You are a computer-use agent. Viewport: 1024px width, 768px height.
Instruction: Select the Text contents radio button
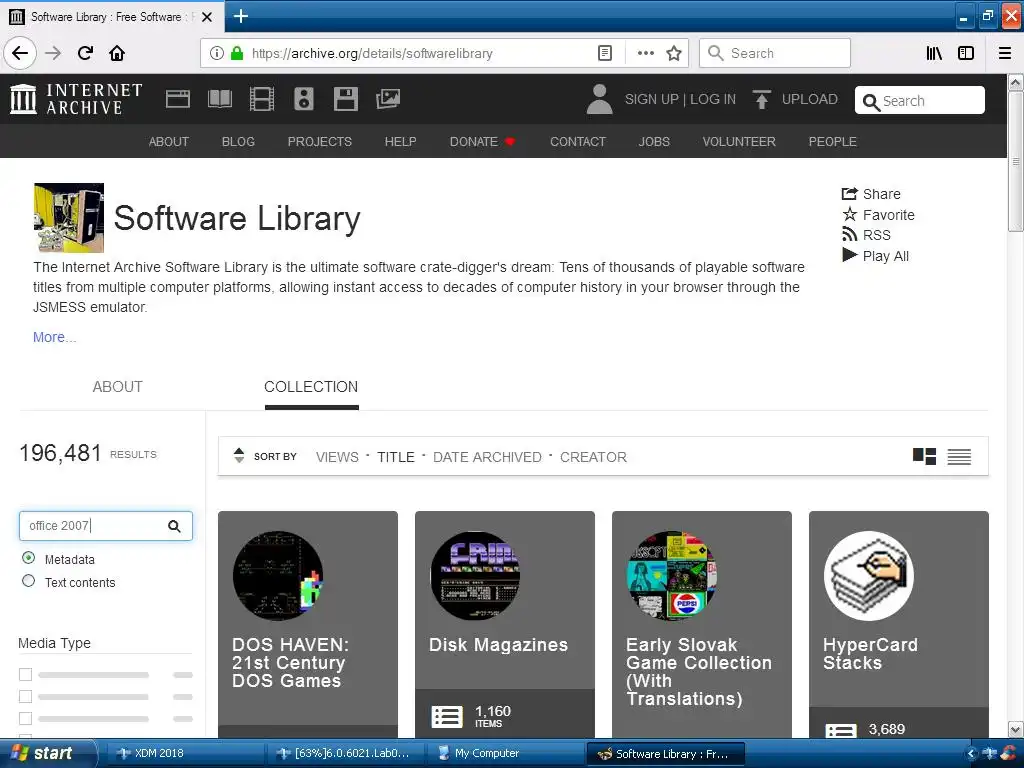coord(28,581)
